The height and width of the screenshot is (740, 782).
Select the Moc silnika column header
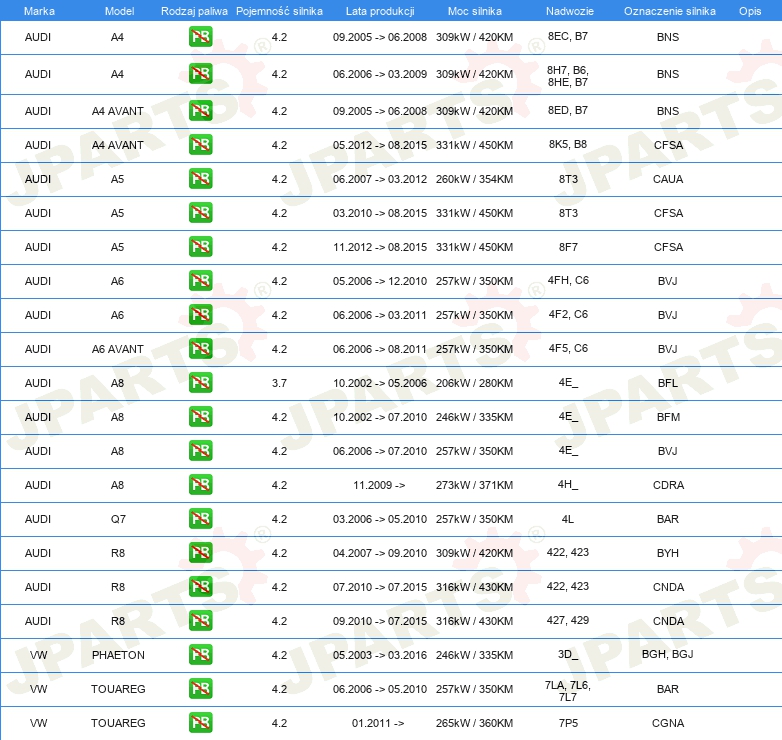[x=474, y=11]
